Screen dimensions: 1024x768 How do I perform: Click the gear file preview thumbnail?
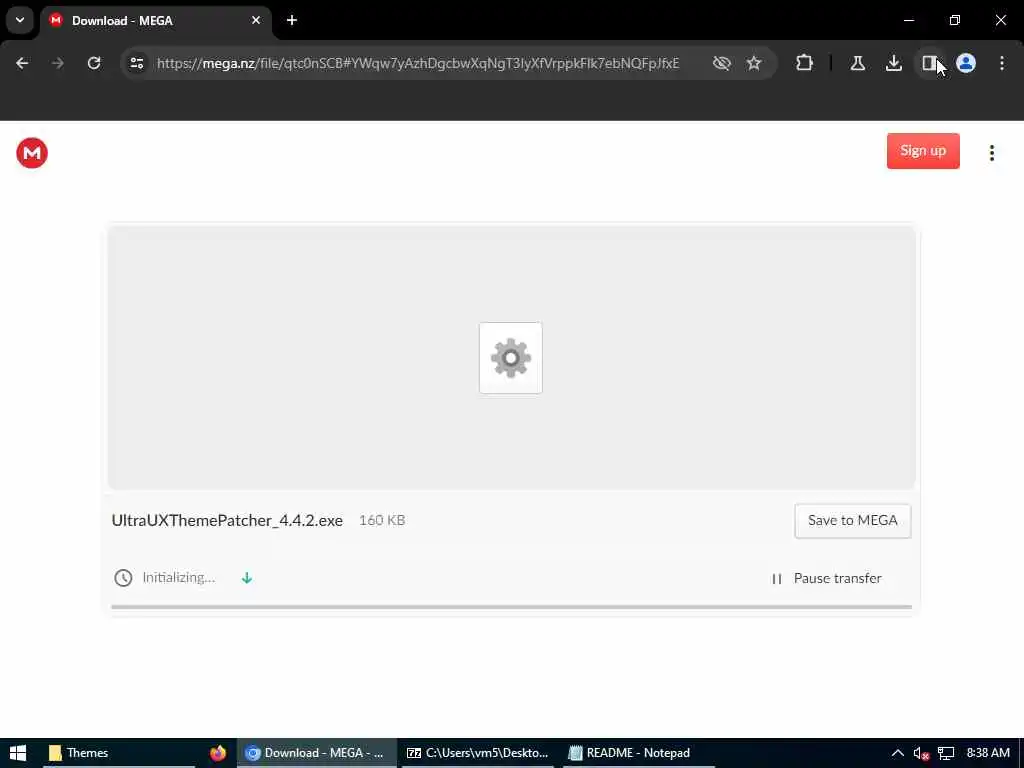click(x=511, y=358)
